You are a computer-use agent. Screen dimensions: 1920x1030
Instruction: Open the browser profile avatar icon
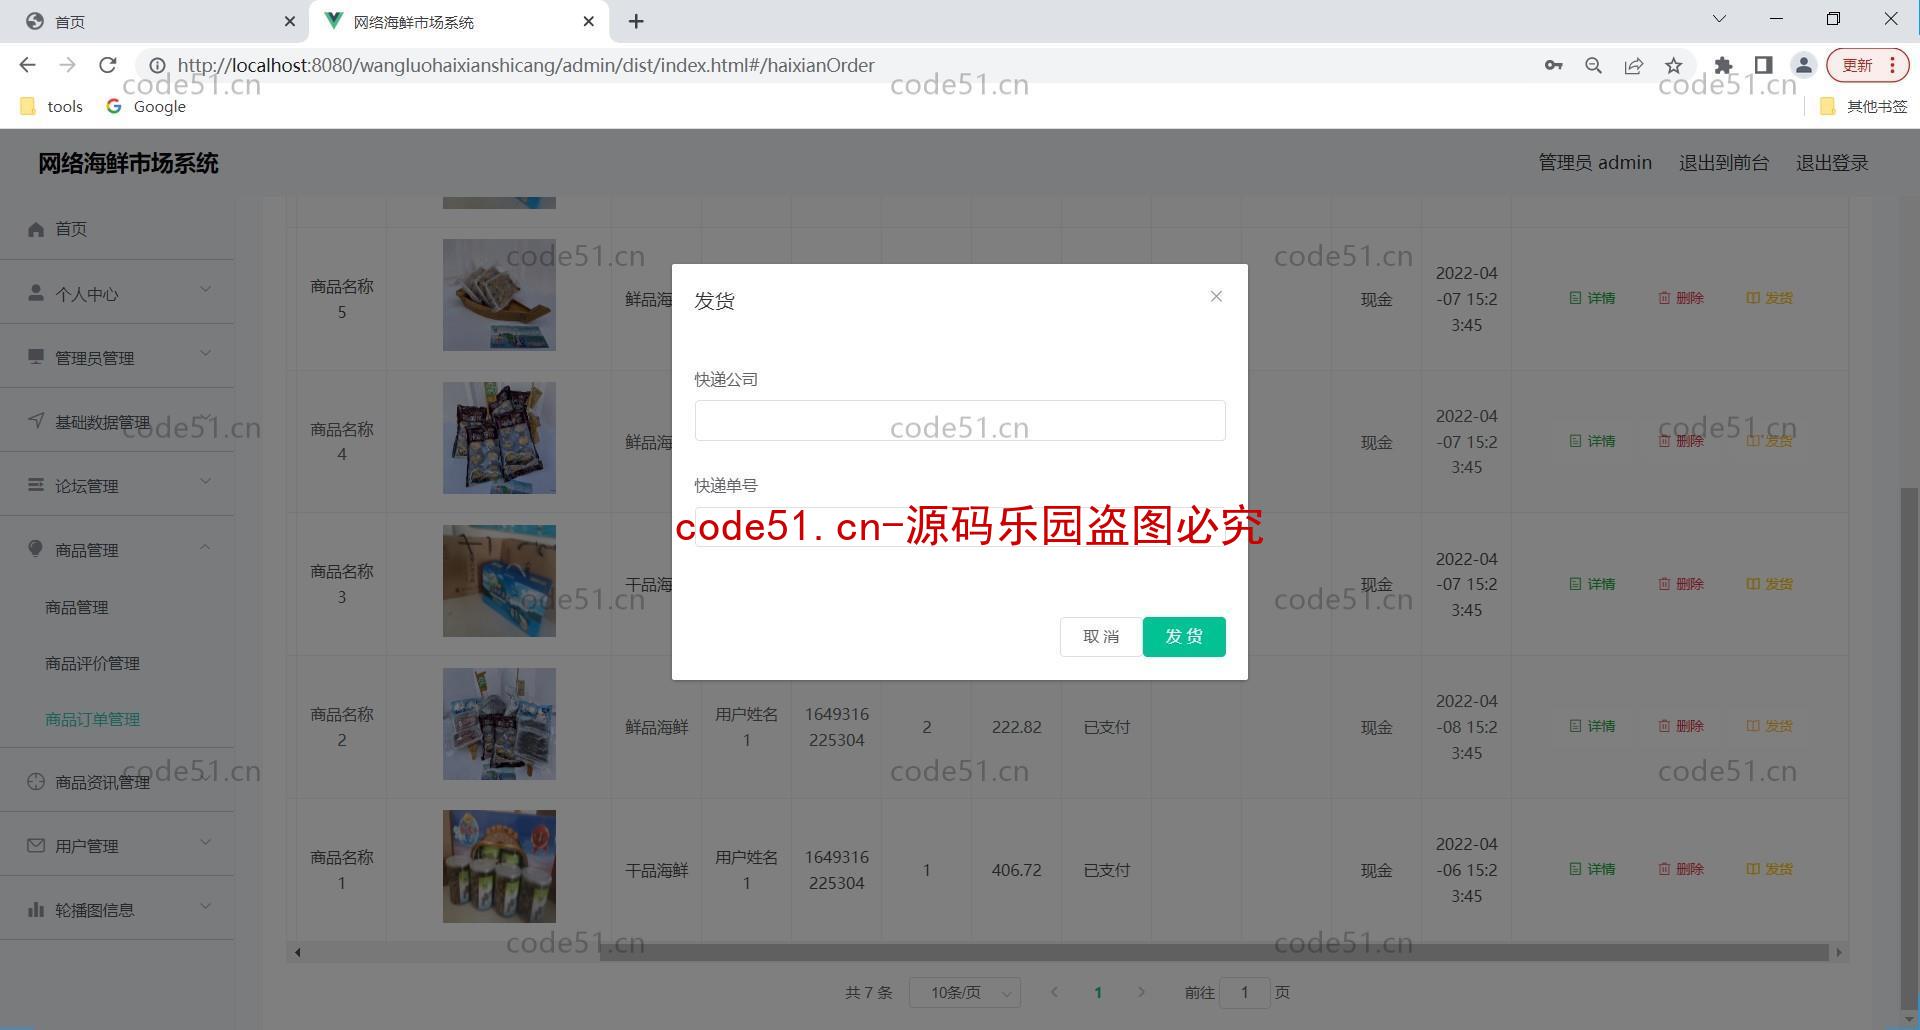point(1803,65)
